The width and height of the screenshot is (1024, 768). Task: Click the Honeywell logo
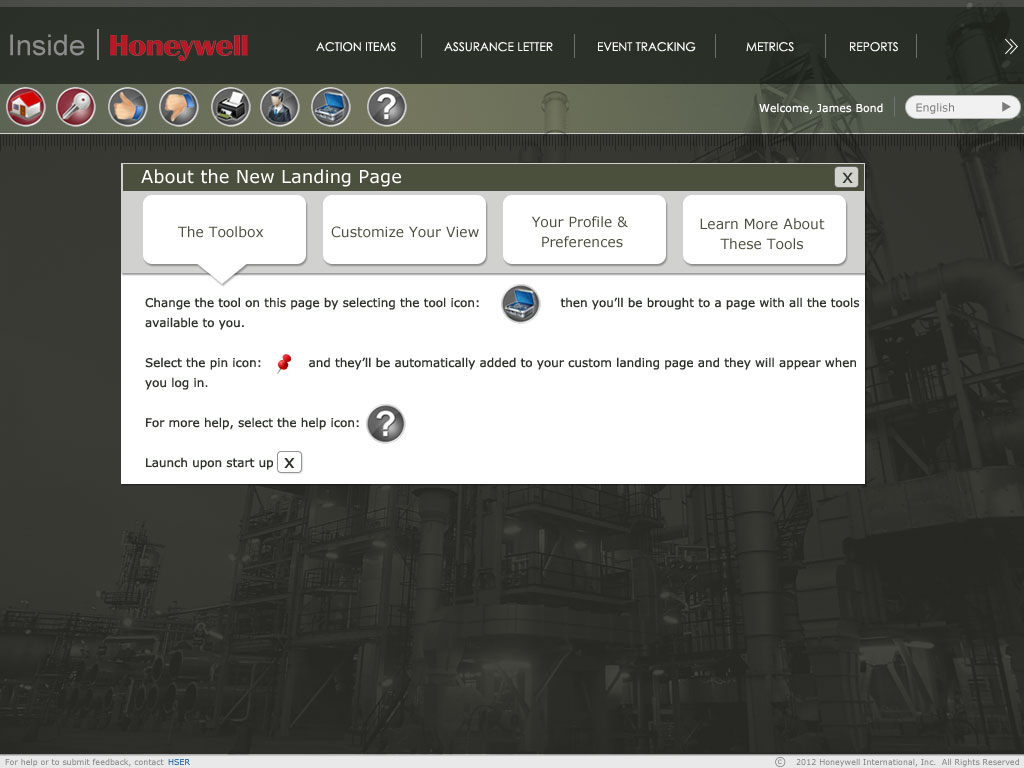click(x=179, y=46)
